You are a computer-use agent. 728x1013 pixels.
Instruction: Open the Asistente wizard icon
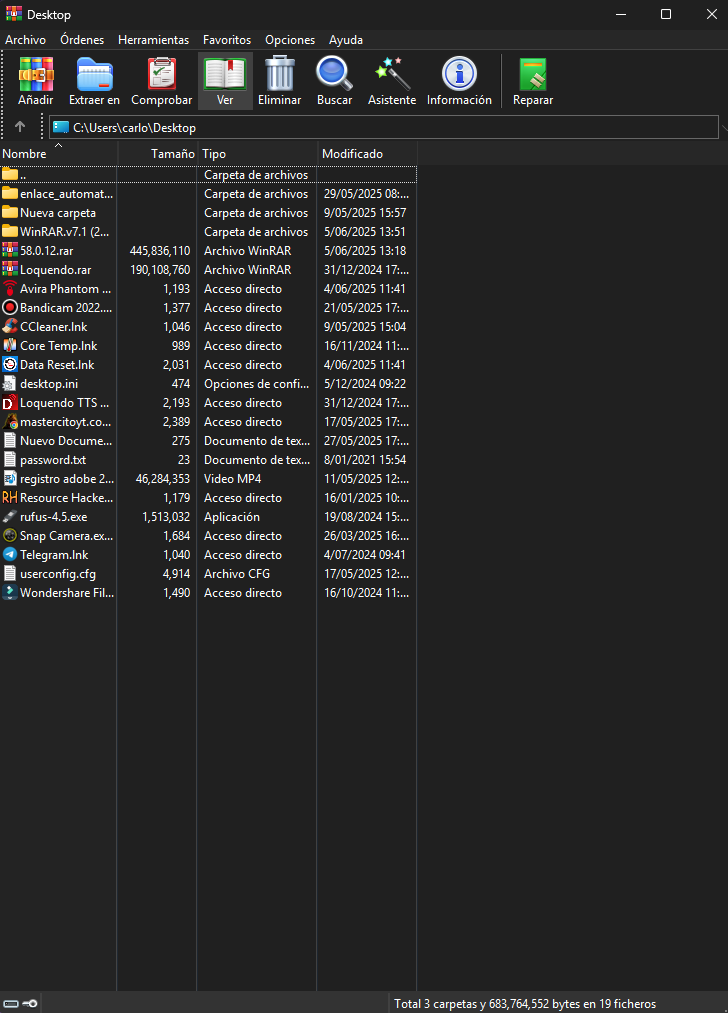(x=392, y=74)
